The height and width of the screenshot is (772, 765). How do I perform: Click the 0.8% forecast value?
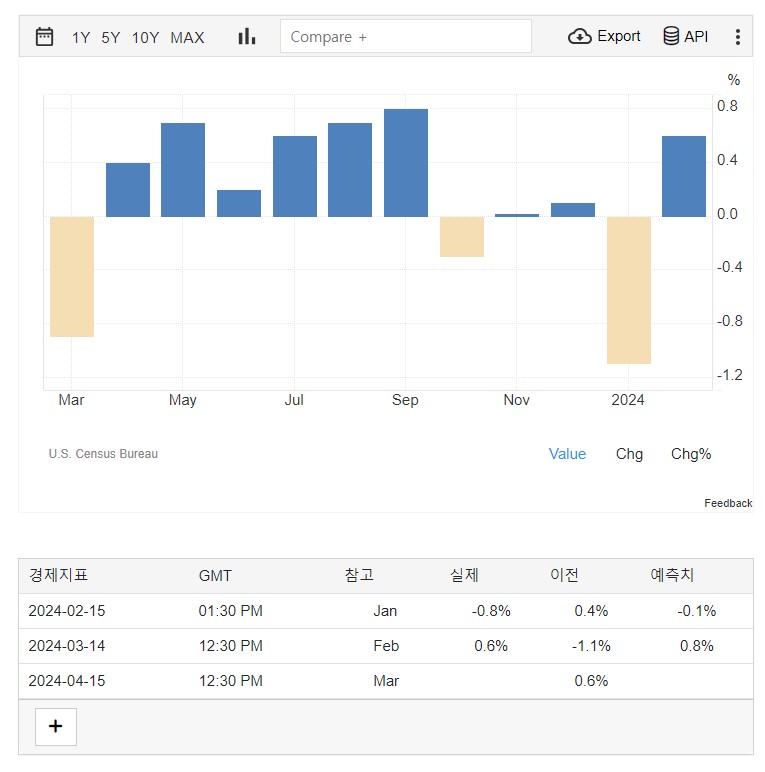coord(697,646)
